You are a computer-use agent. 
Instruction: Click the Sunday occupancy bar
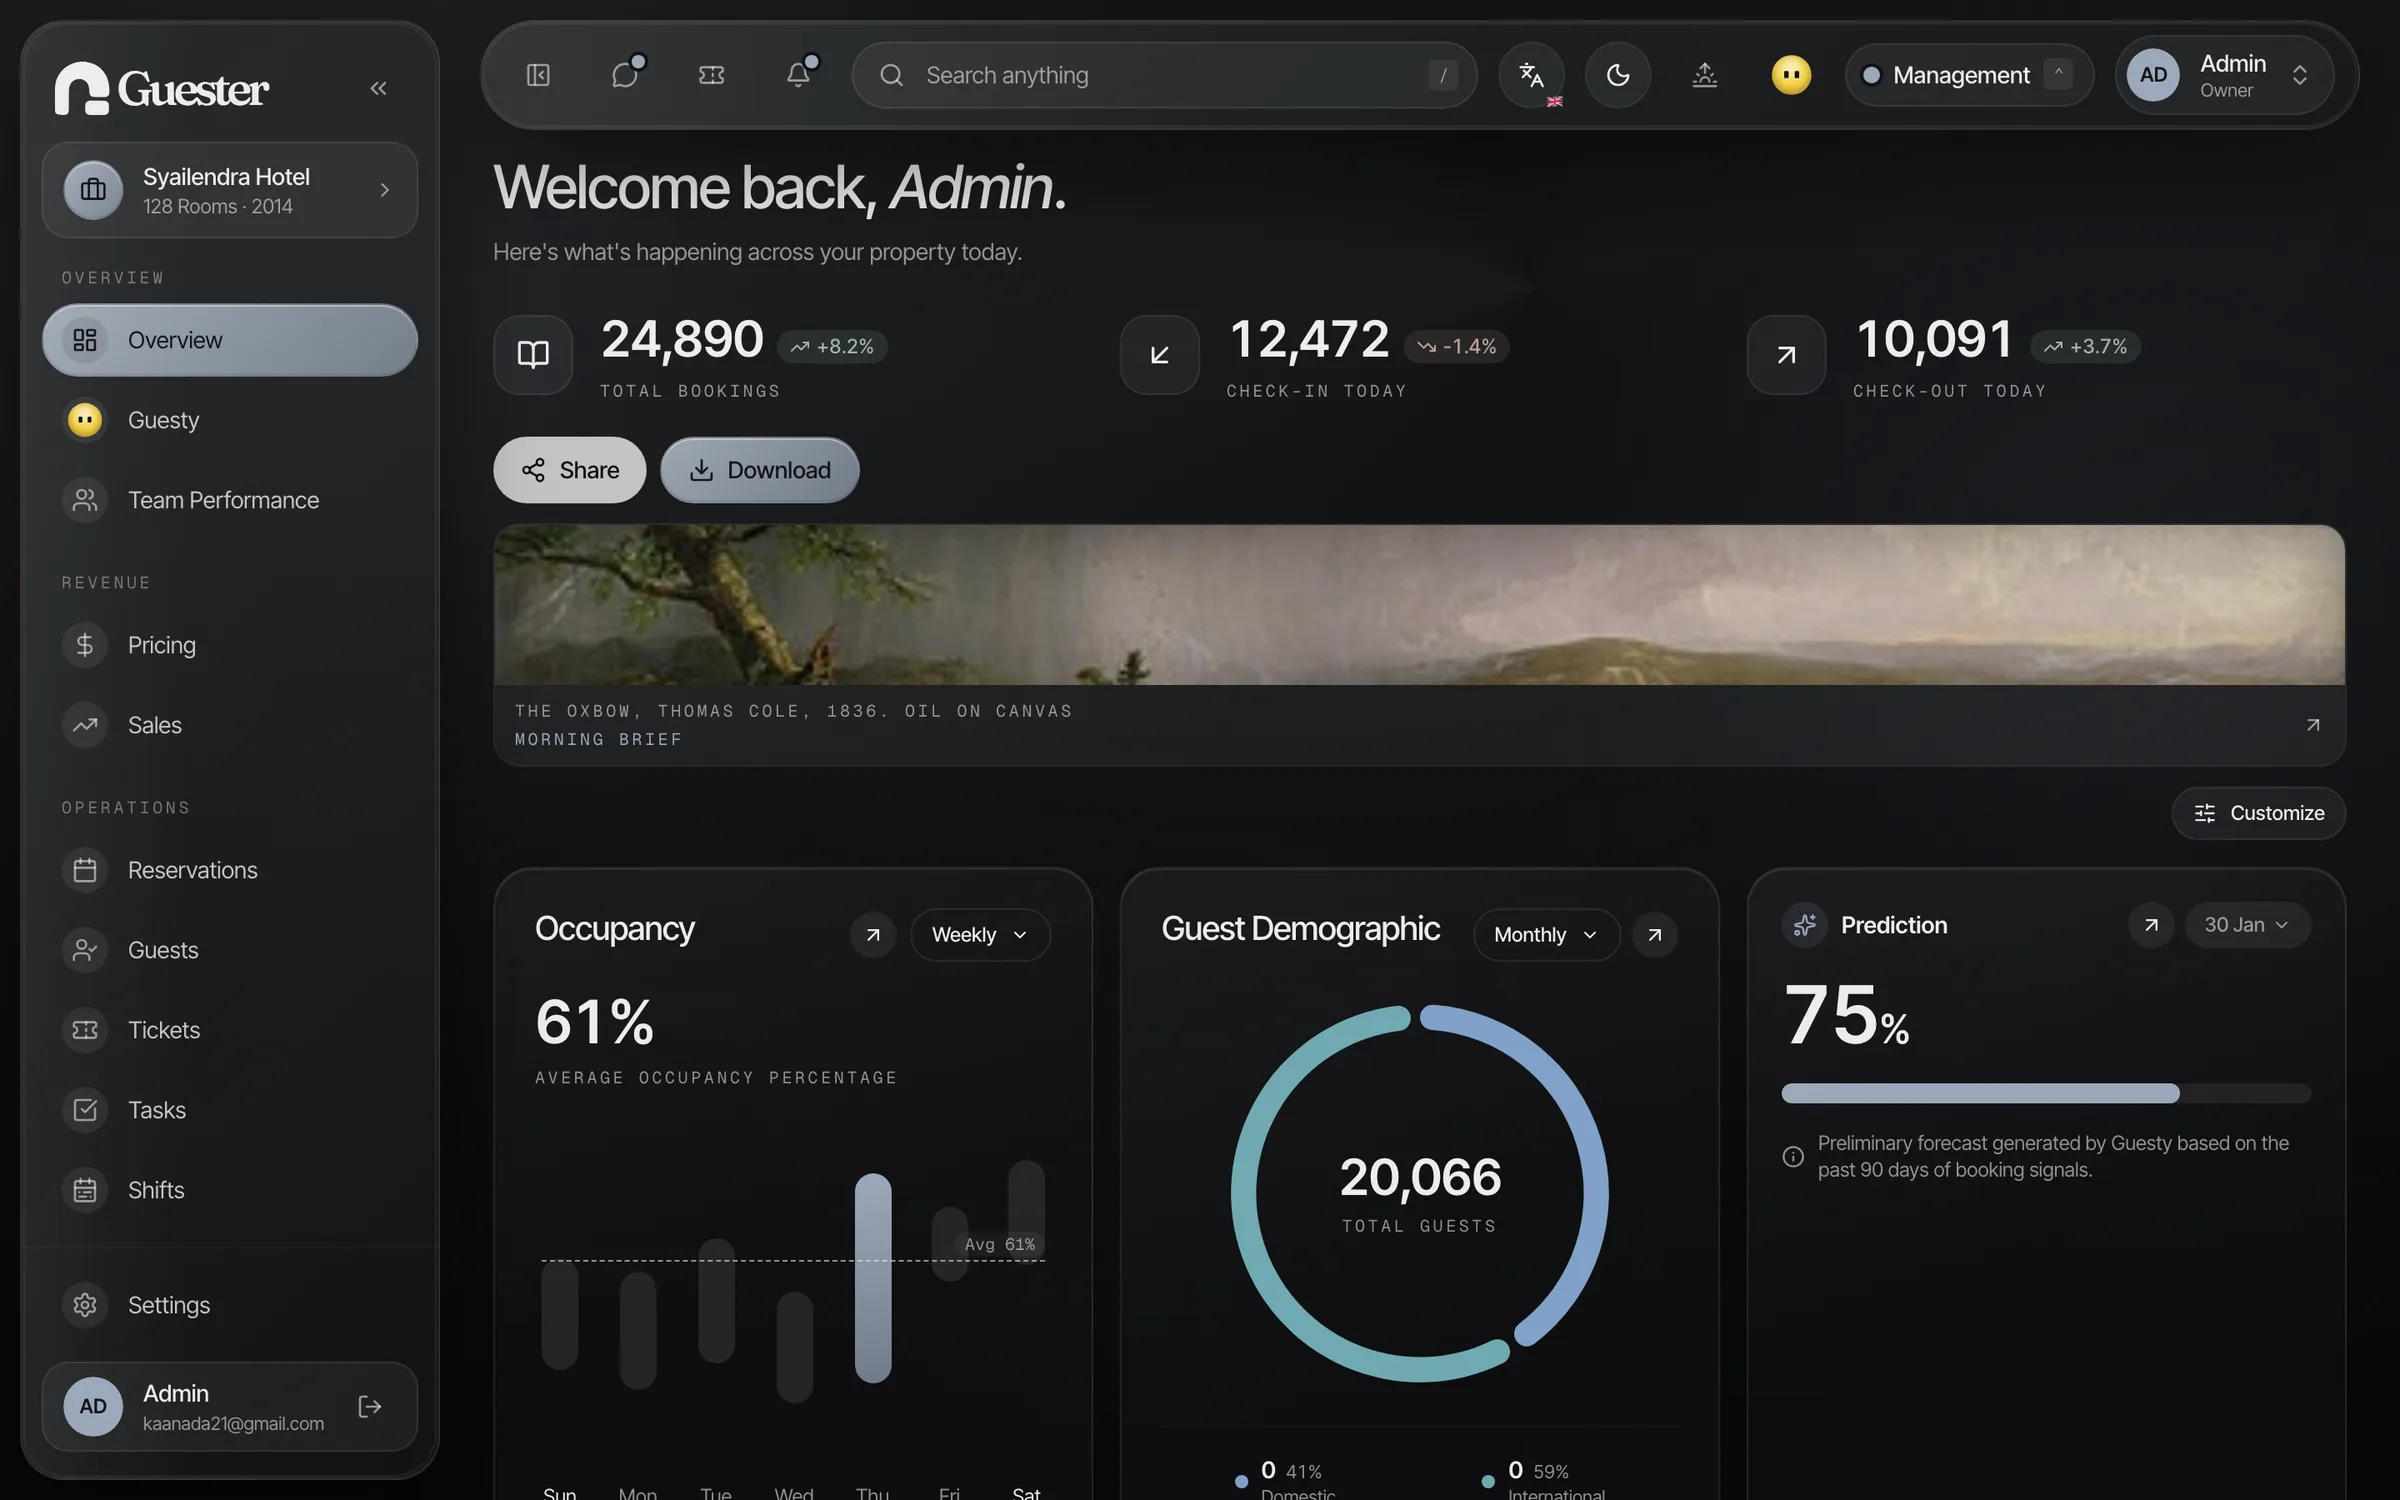point(560,1314)
